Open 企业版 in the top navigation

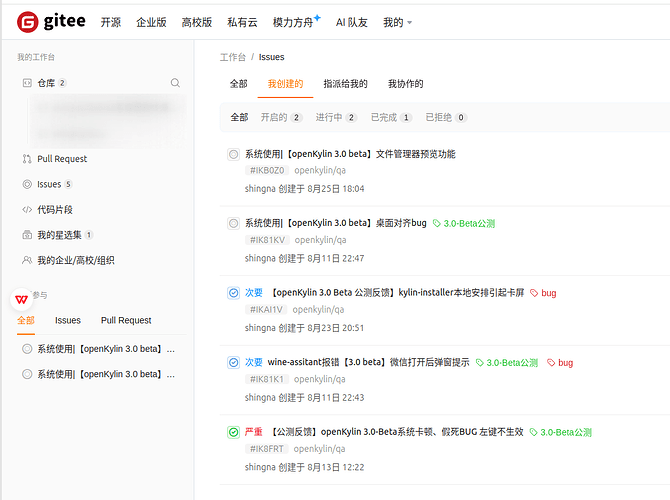(151, 22)
